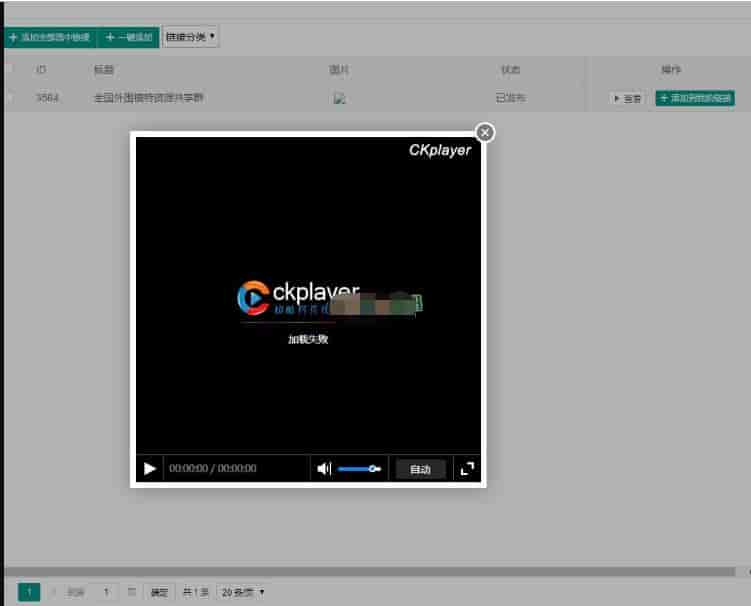Screen dimensions: 751x606
Task: Click the preview button in row 3564
Action: (x=627, y=98)
